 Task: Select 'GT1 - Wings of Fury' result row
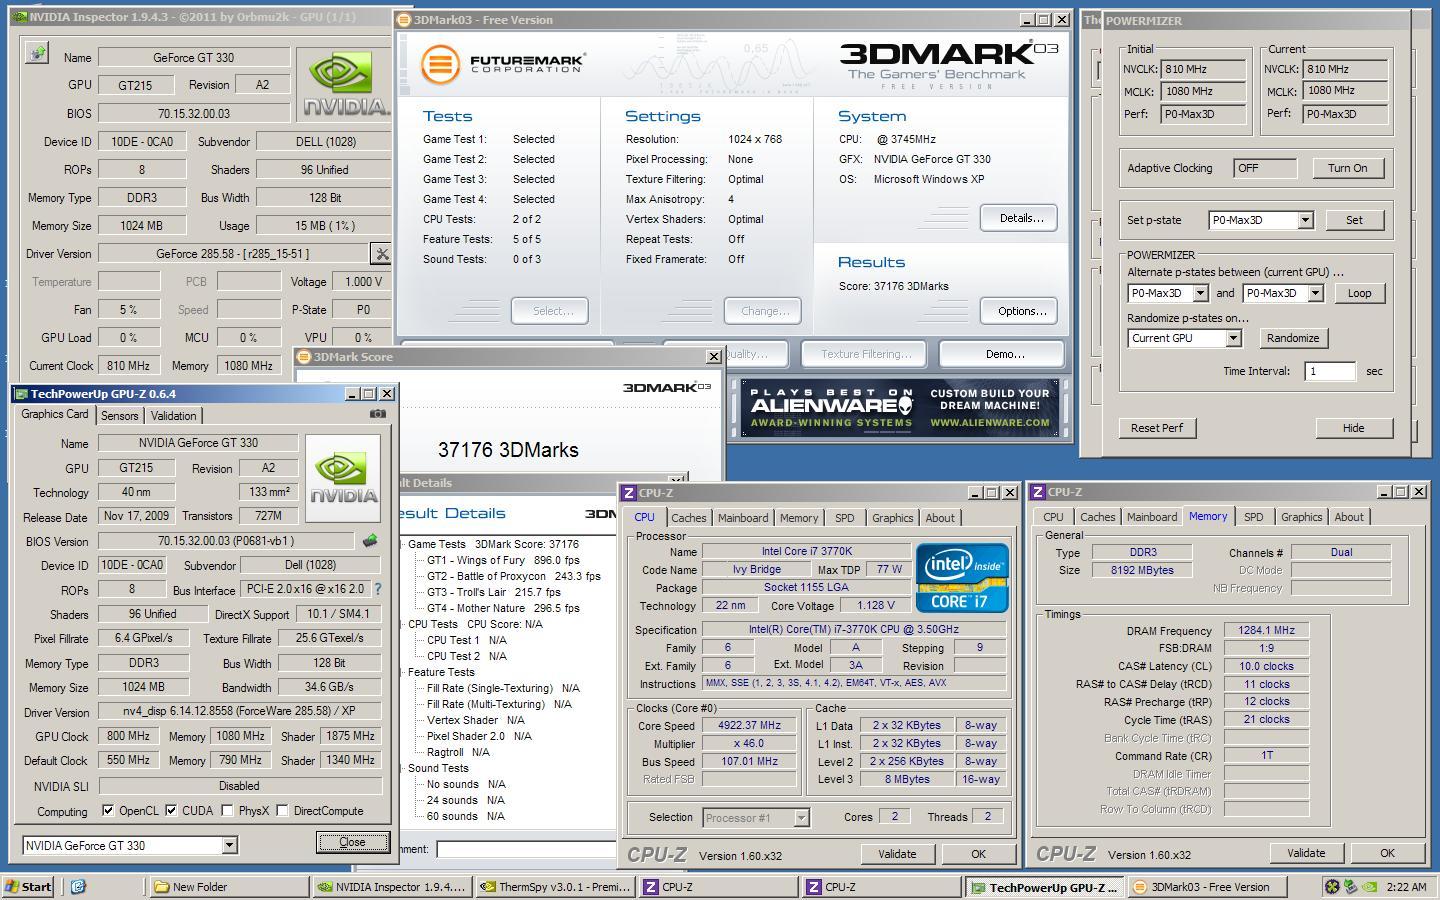pos(503,560)
